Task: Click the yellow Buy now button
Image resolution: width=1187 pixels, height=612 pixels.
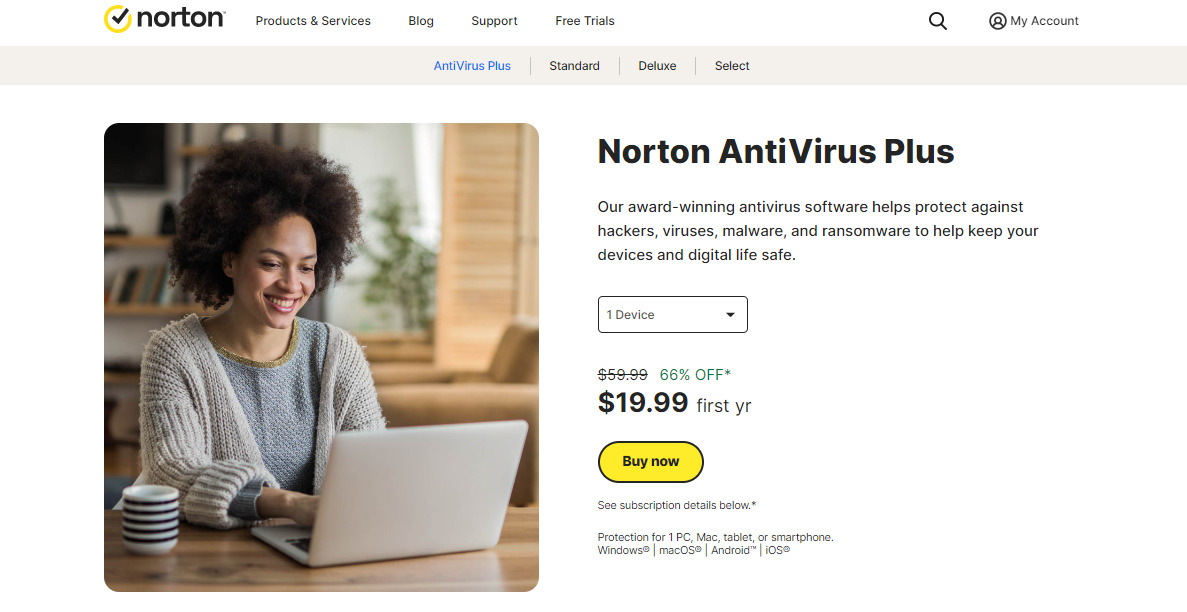Action: tap(650, 461)
